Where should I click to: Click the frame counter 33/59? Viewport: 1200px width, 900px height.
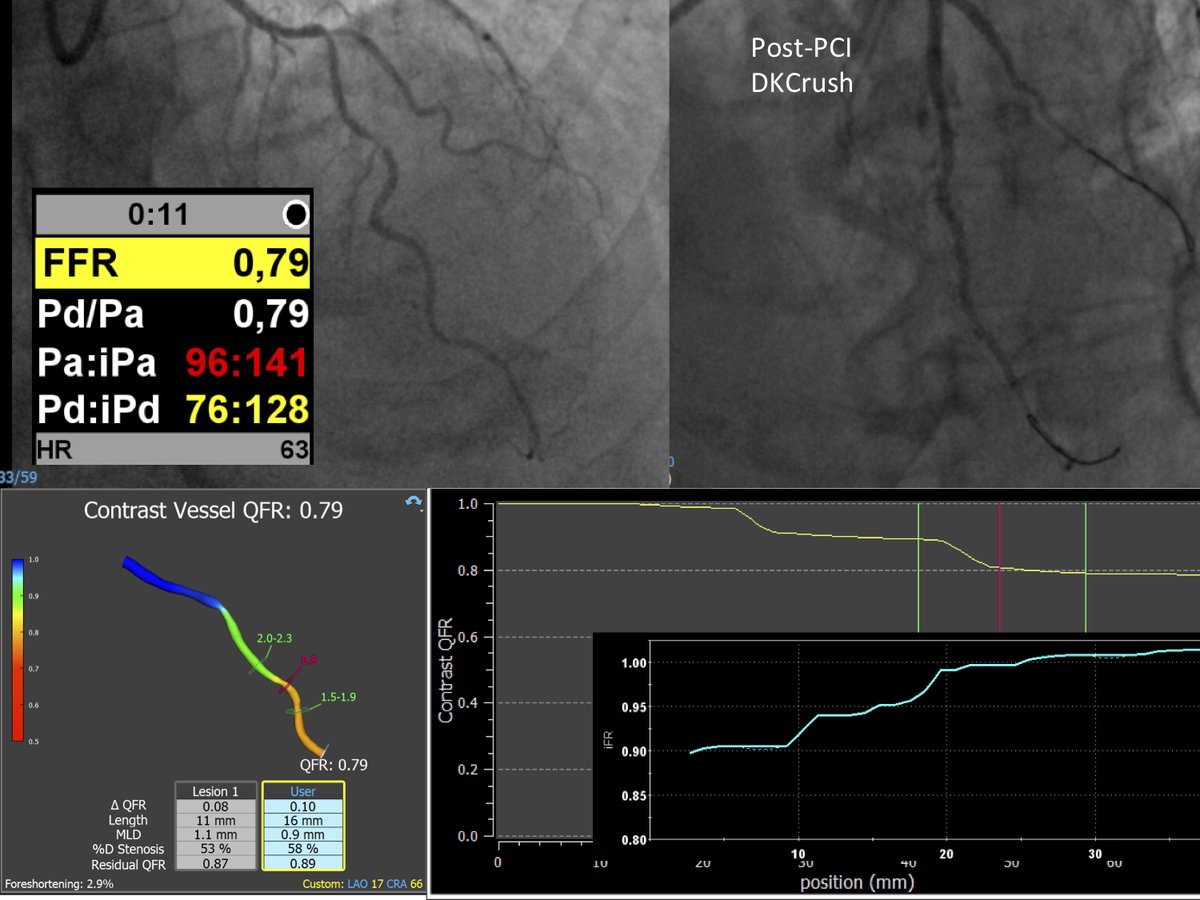20,478
